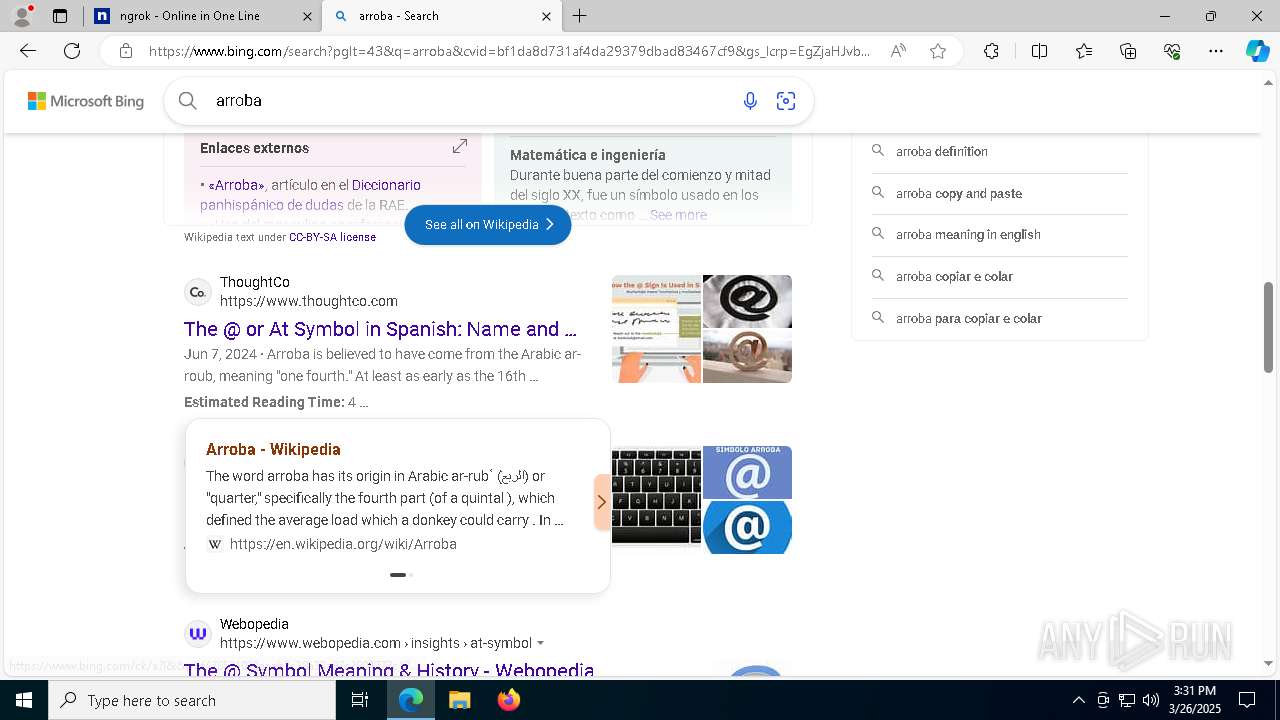Click taskbar search box
Image resolution: width=1280 pixels, height=720 pixels.
(192, 700)
